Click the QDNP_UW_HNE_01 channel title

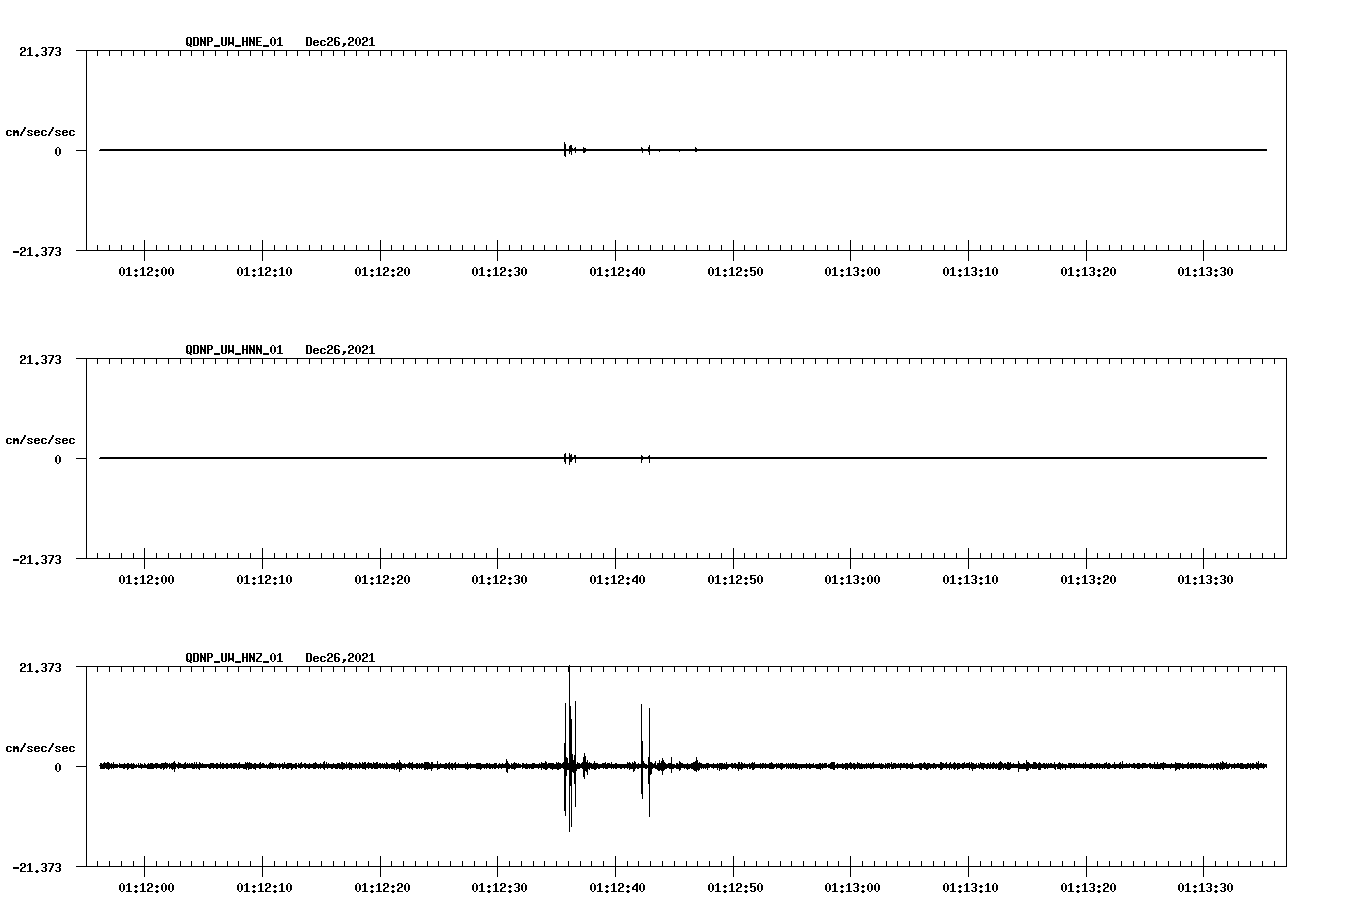tap(234, 42)
